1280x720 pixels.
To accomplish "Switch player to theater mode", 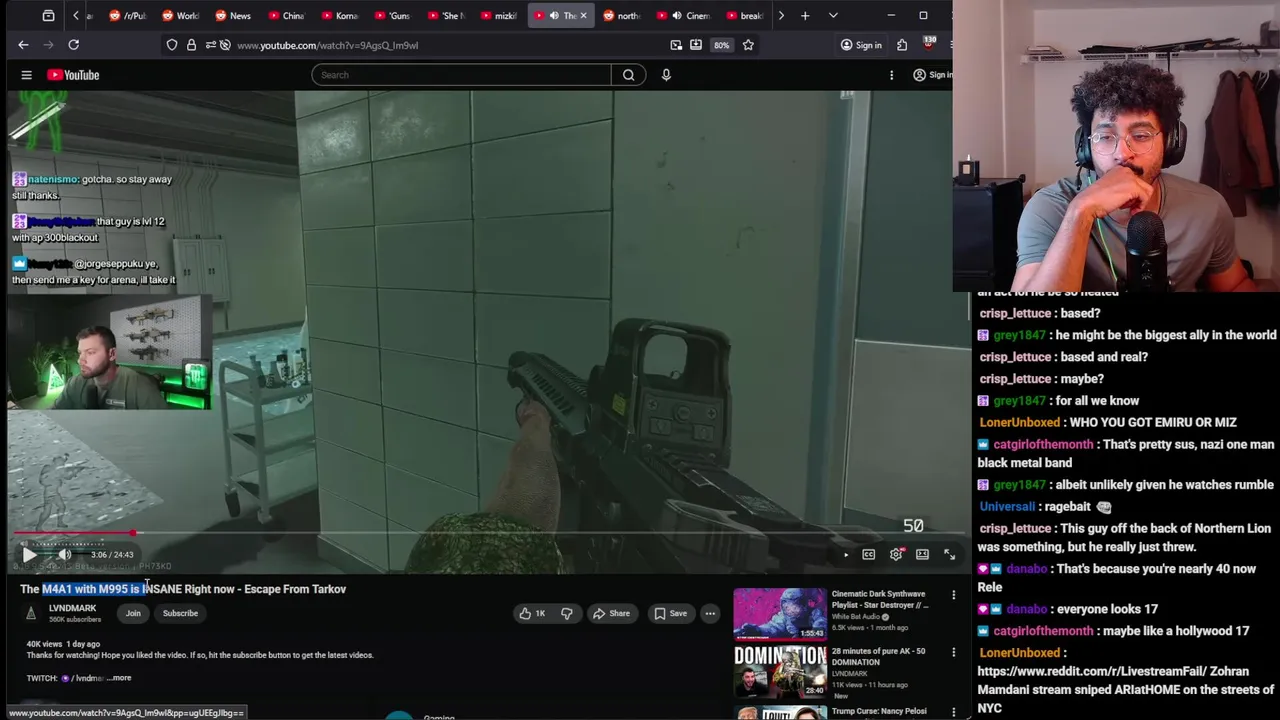I will click(922, 555).
